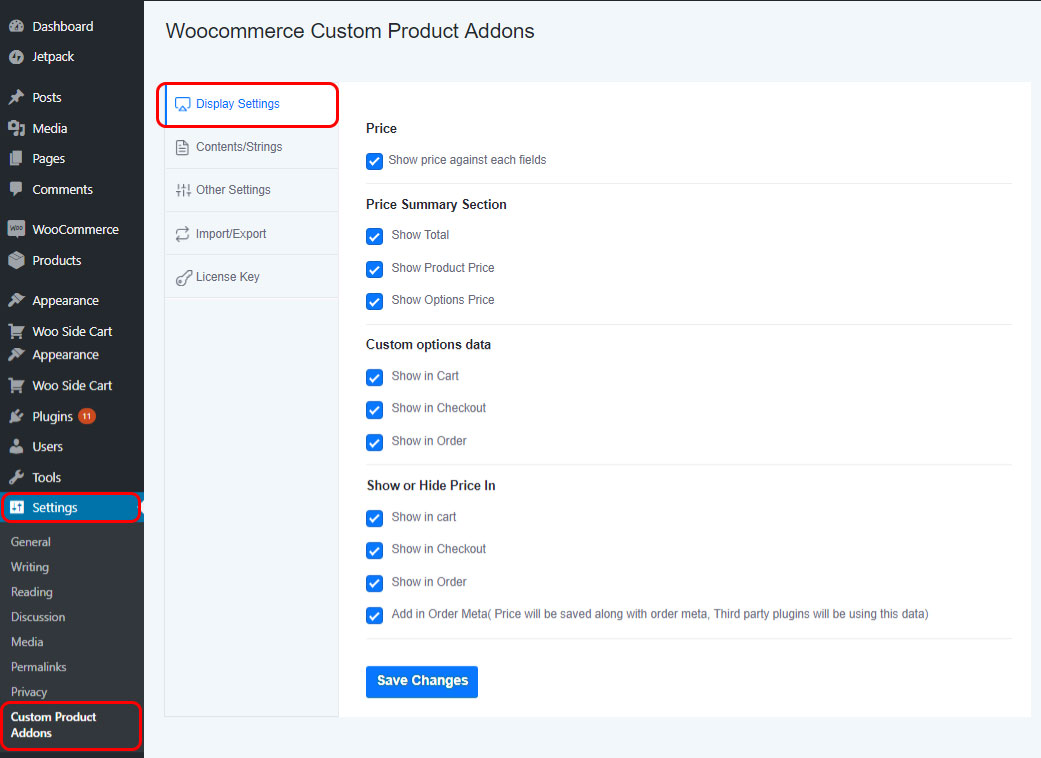
Task: Open Discussion settings submenu link
Action: (x=38, y=617)
